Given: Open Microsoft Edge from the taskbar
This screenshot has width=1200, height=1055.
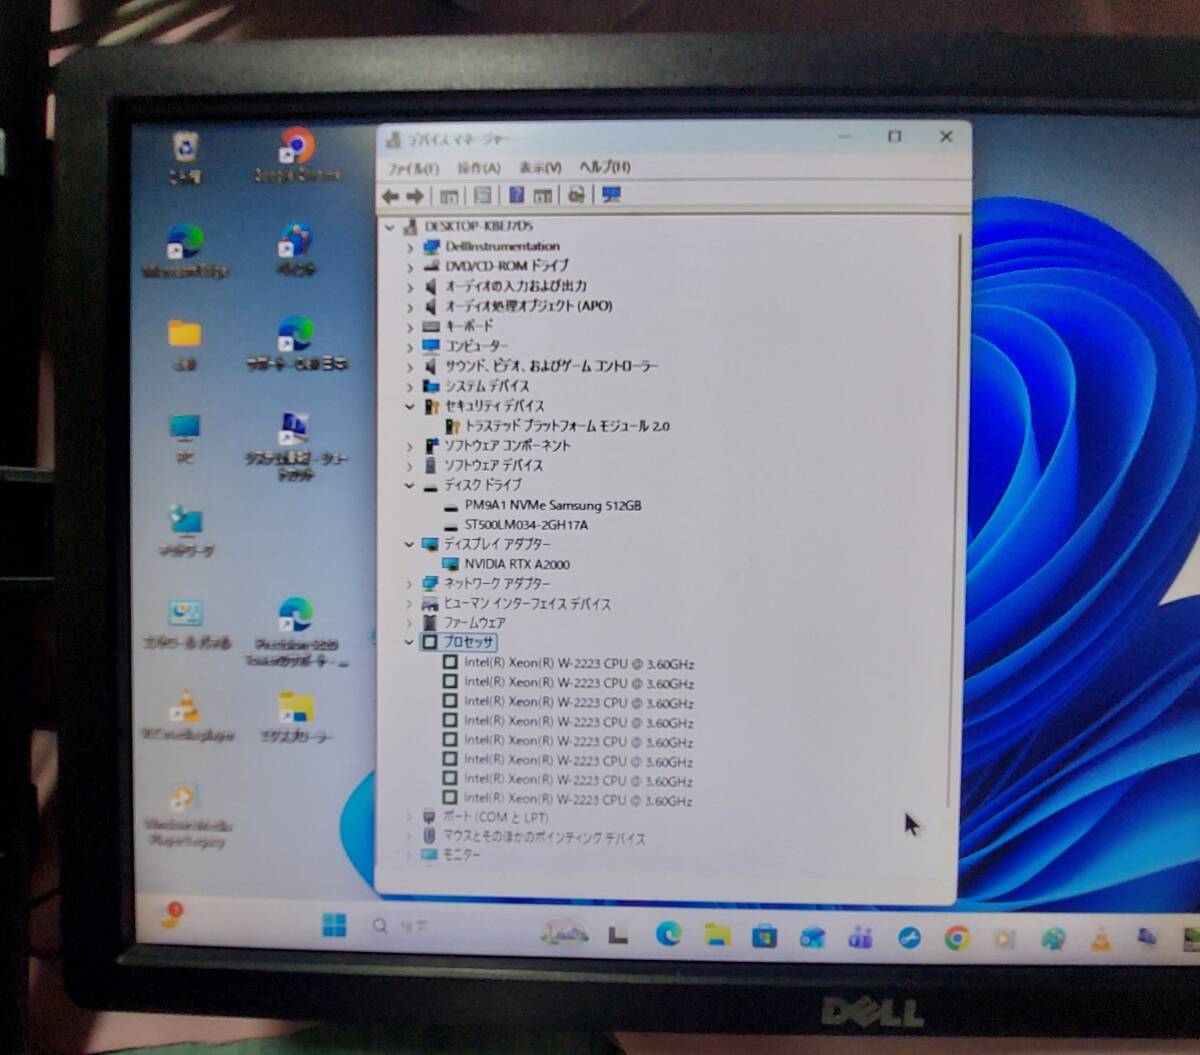Looking at the screenshot, I should pos(668,934).
